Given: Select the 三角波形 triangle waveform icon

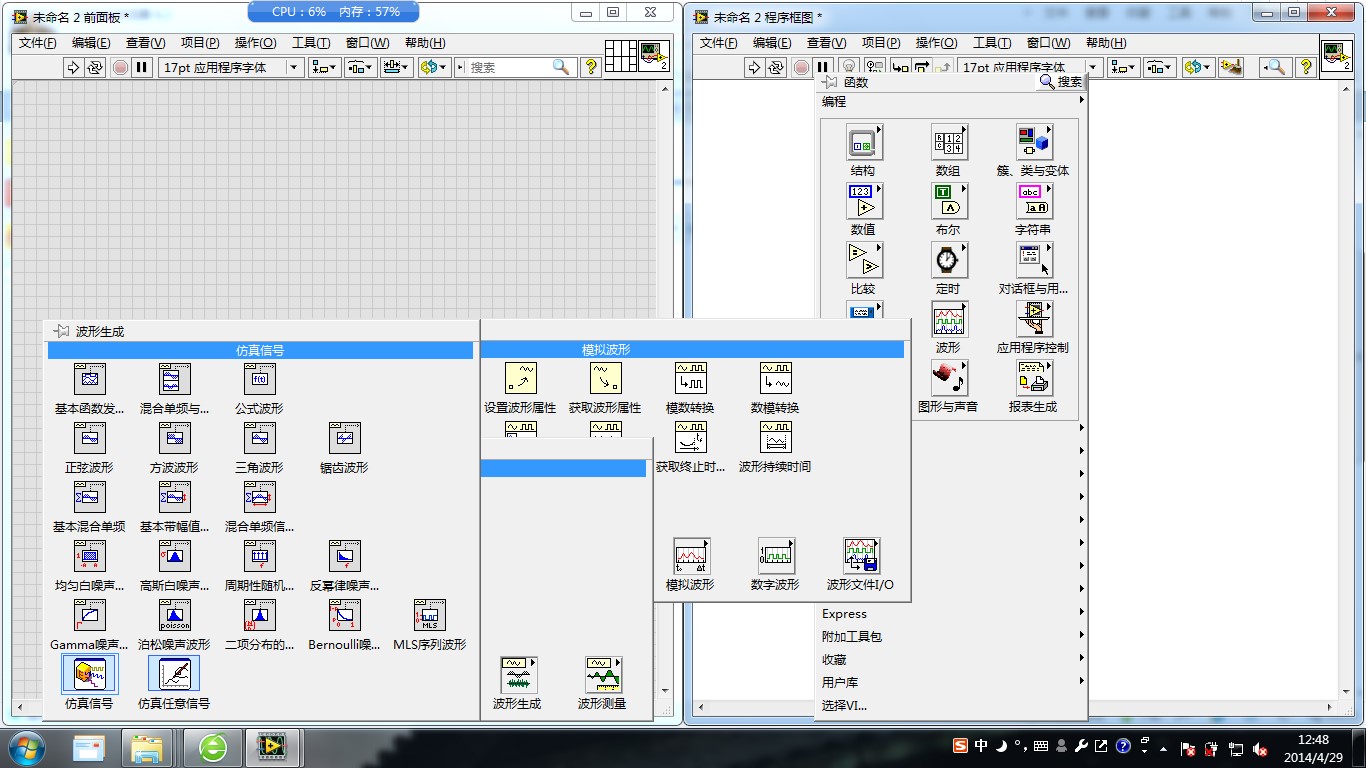Looking at the screenshot, I should pyautogui.click(x=260, y=438).
